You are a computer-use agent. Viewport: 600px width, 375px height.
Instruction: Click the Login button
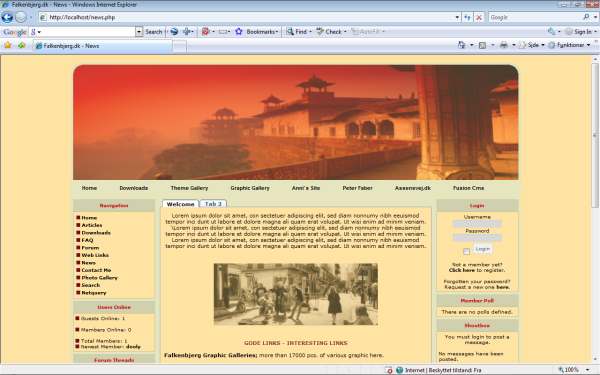483,249
